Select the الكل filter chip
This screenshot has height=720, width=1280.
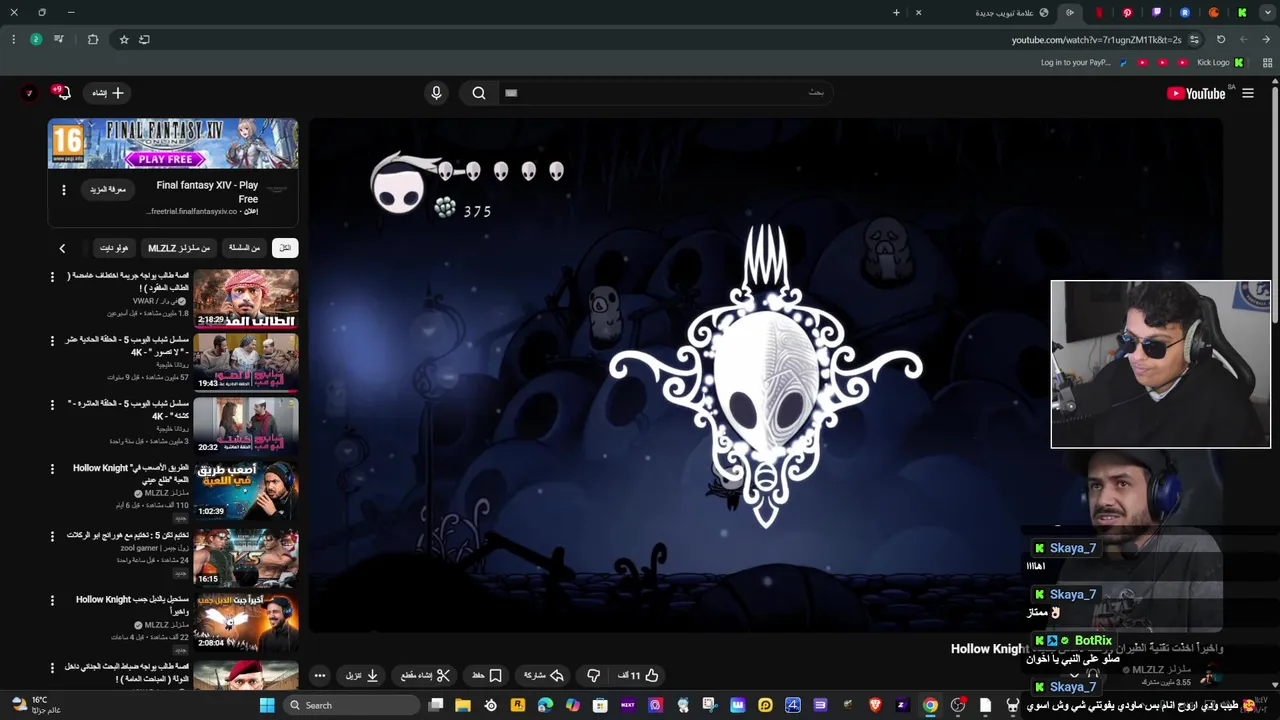coord(285,248)
